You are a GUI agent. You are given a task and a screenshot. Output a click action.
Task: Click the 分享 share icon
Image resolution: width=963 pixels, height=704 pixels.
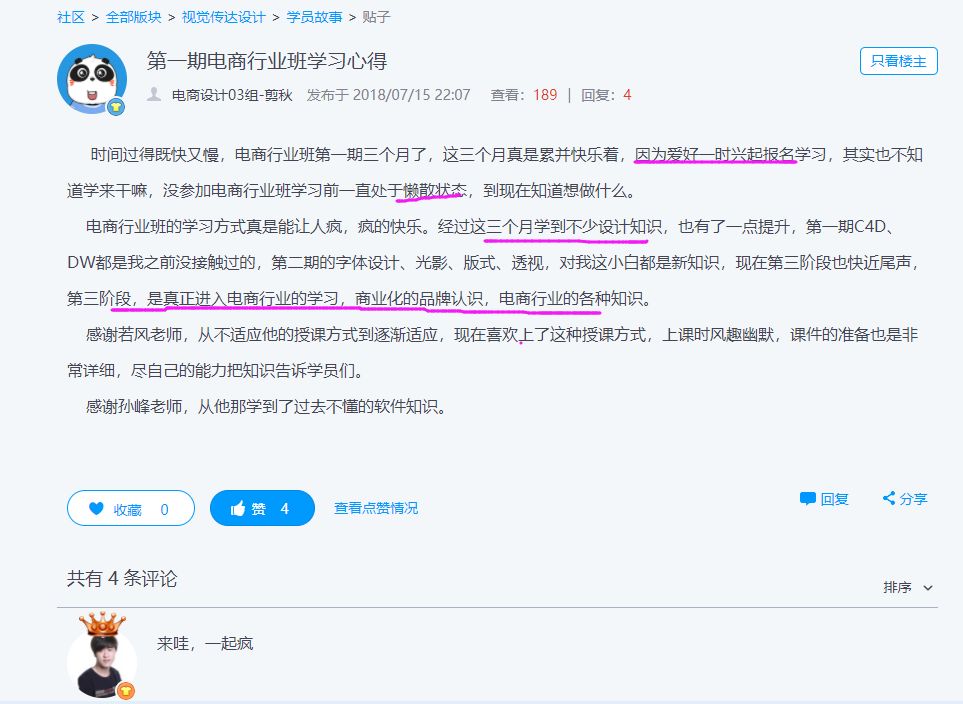click(888, 498)
